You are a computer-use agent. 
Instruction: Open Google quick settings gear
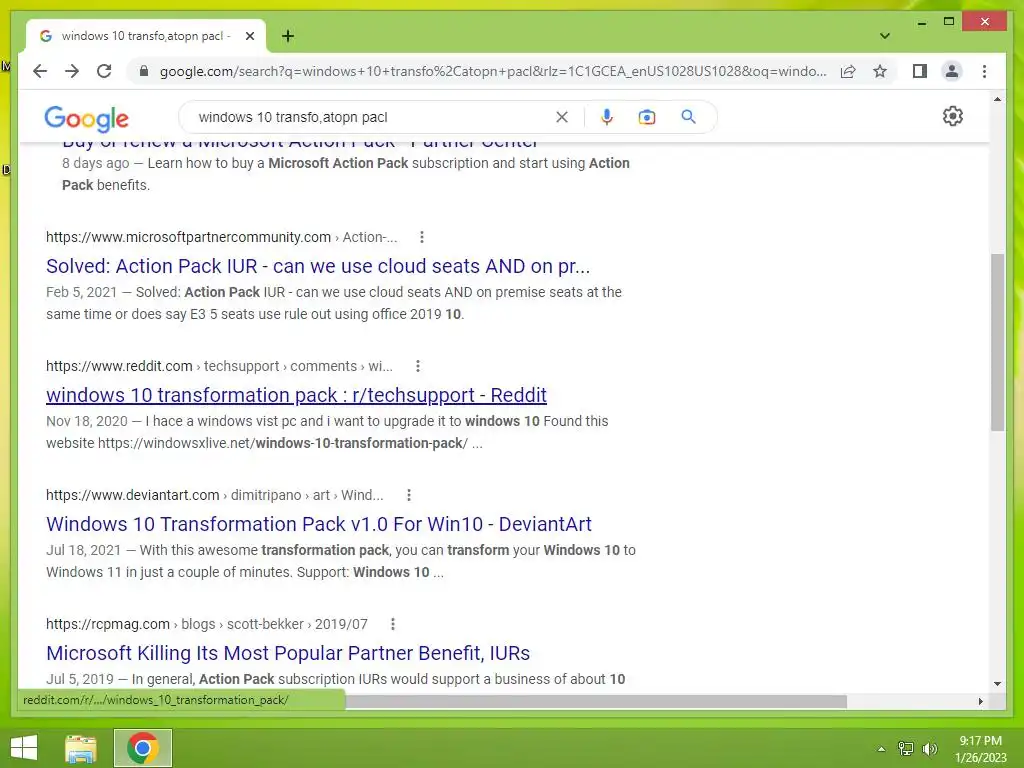coord(952,116)
